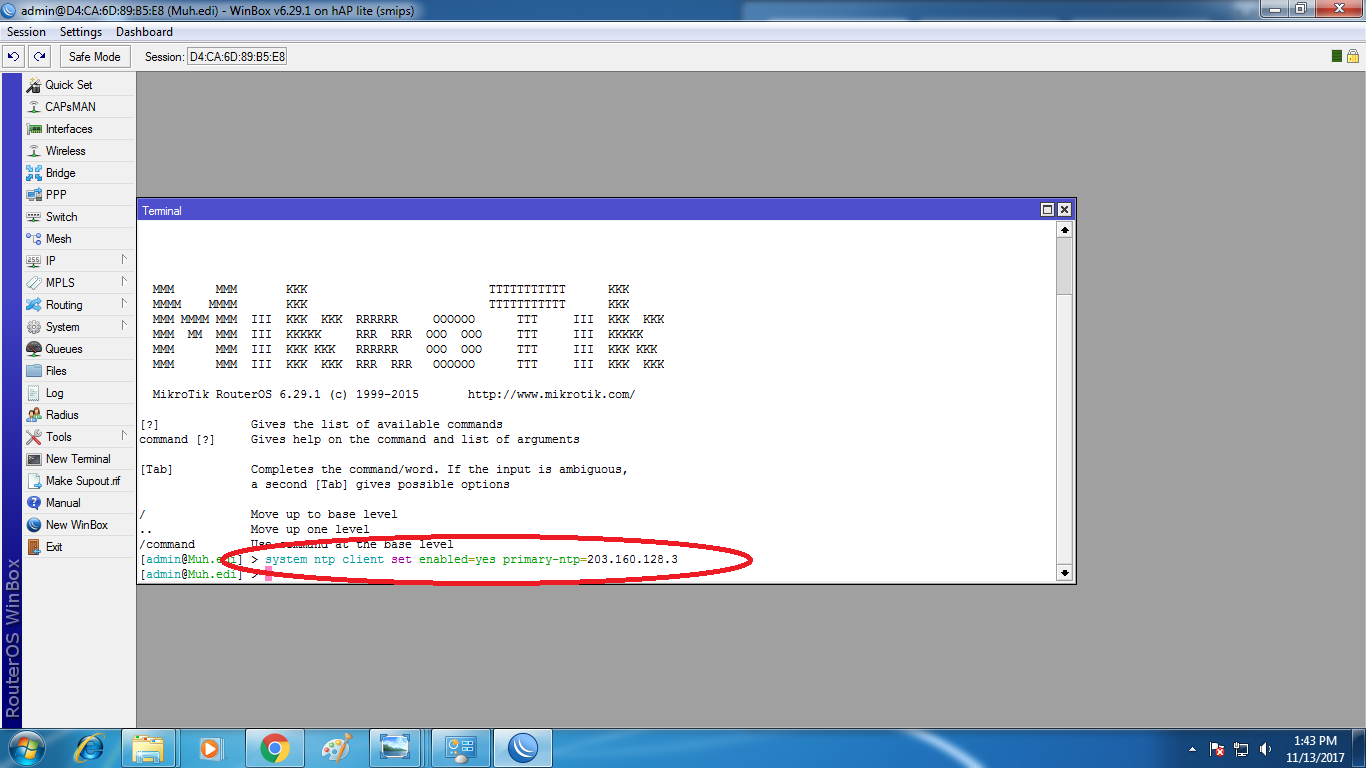Open the Dashboard menu
Viewport: 1366px width, 768px height.
(x=144, y=32)
